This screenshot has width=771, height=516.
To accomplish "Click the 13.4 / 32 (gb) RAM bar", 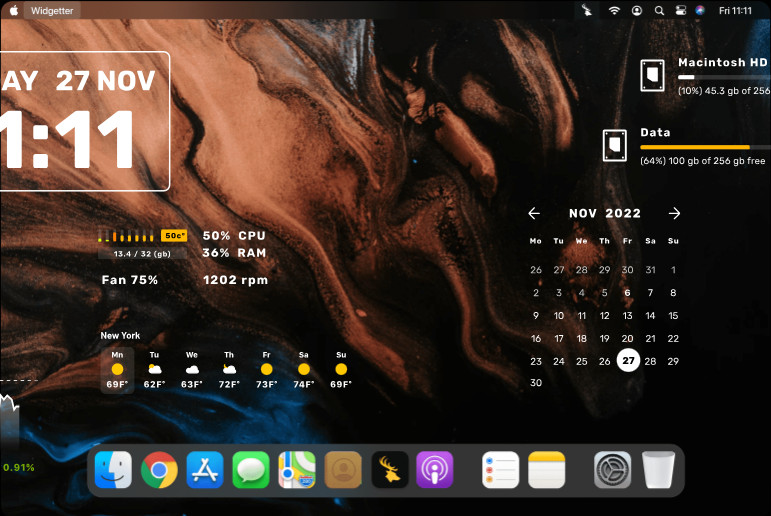I will [142, 254].
